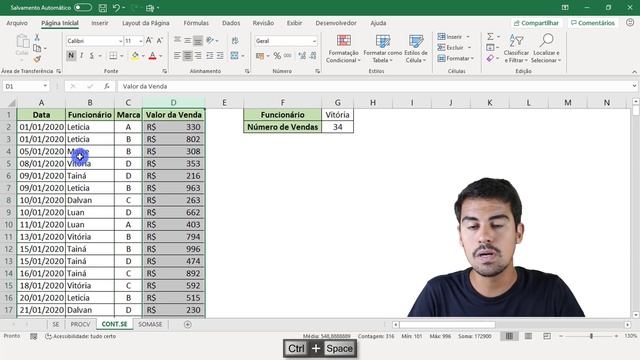Click the Inserir cells button
640x360 pixels.
click(x=453, y=37)
